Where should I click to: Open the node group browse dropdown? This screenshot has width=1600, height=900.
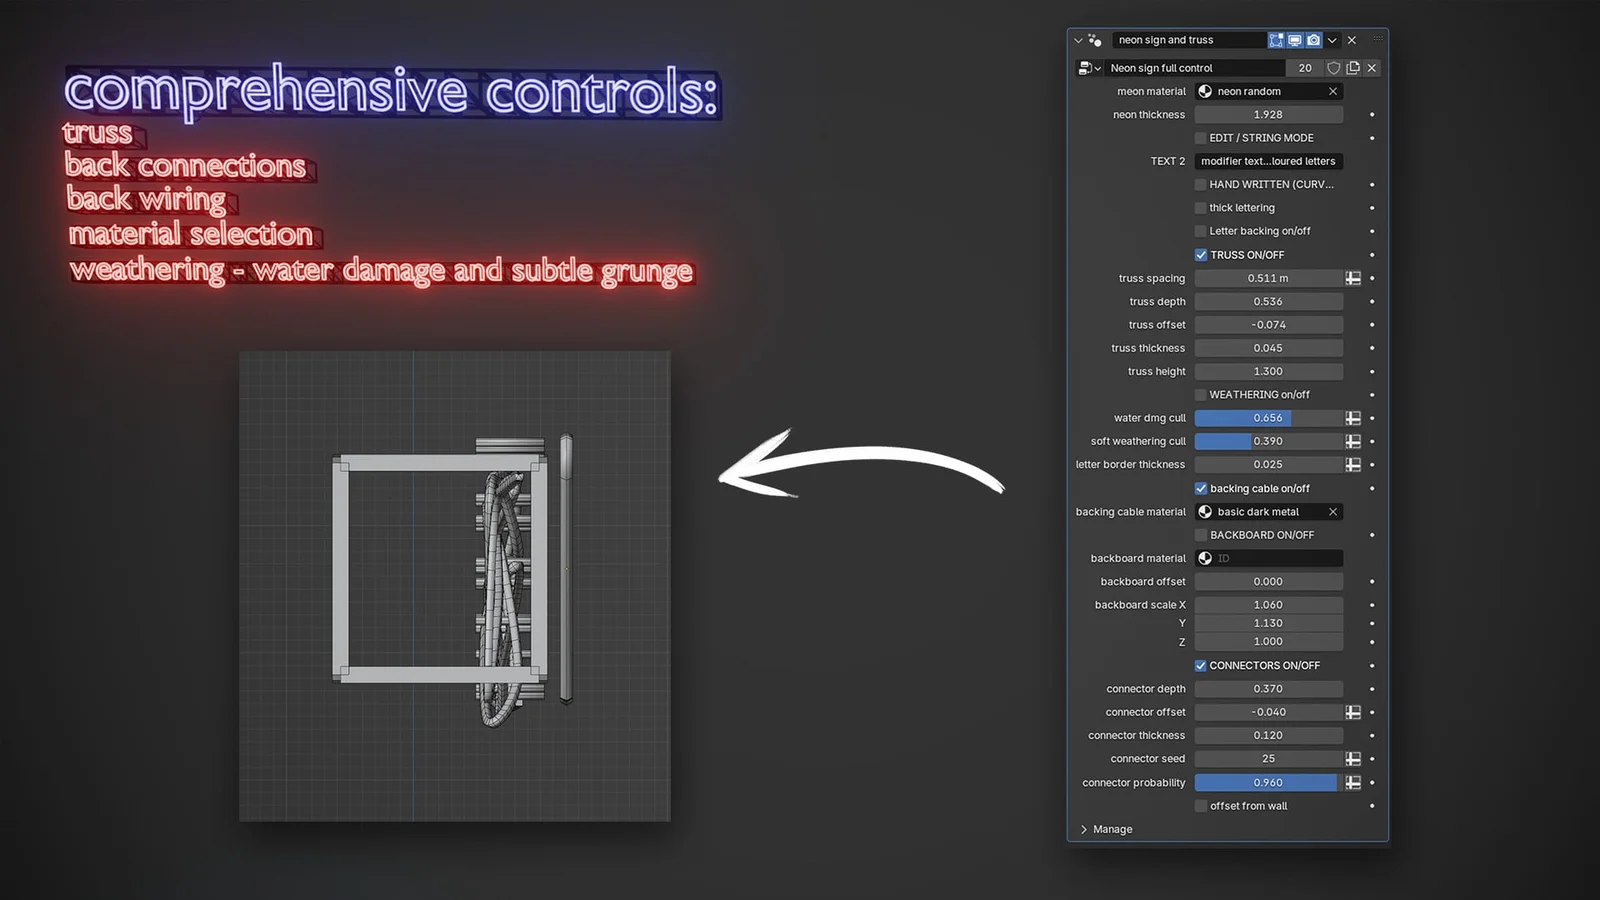coord(1088,68)
